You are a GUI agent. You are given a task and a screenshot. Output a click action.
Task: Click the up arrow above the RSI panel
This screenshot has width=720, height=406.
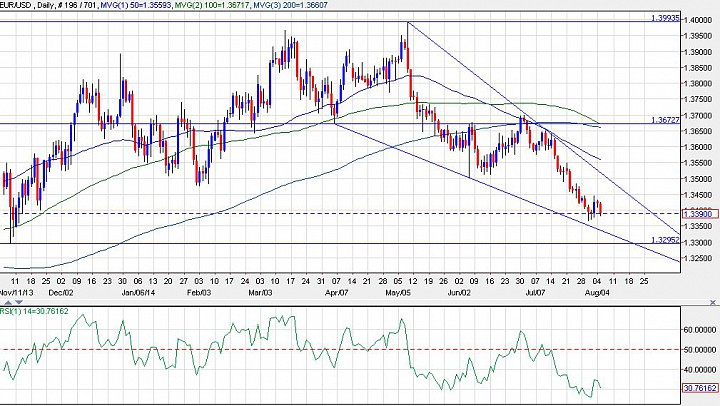point(8,302)
